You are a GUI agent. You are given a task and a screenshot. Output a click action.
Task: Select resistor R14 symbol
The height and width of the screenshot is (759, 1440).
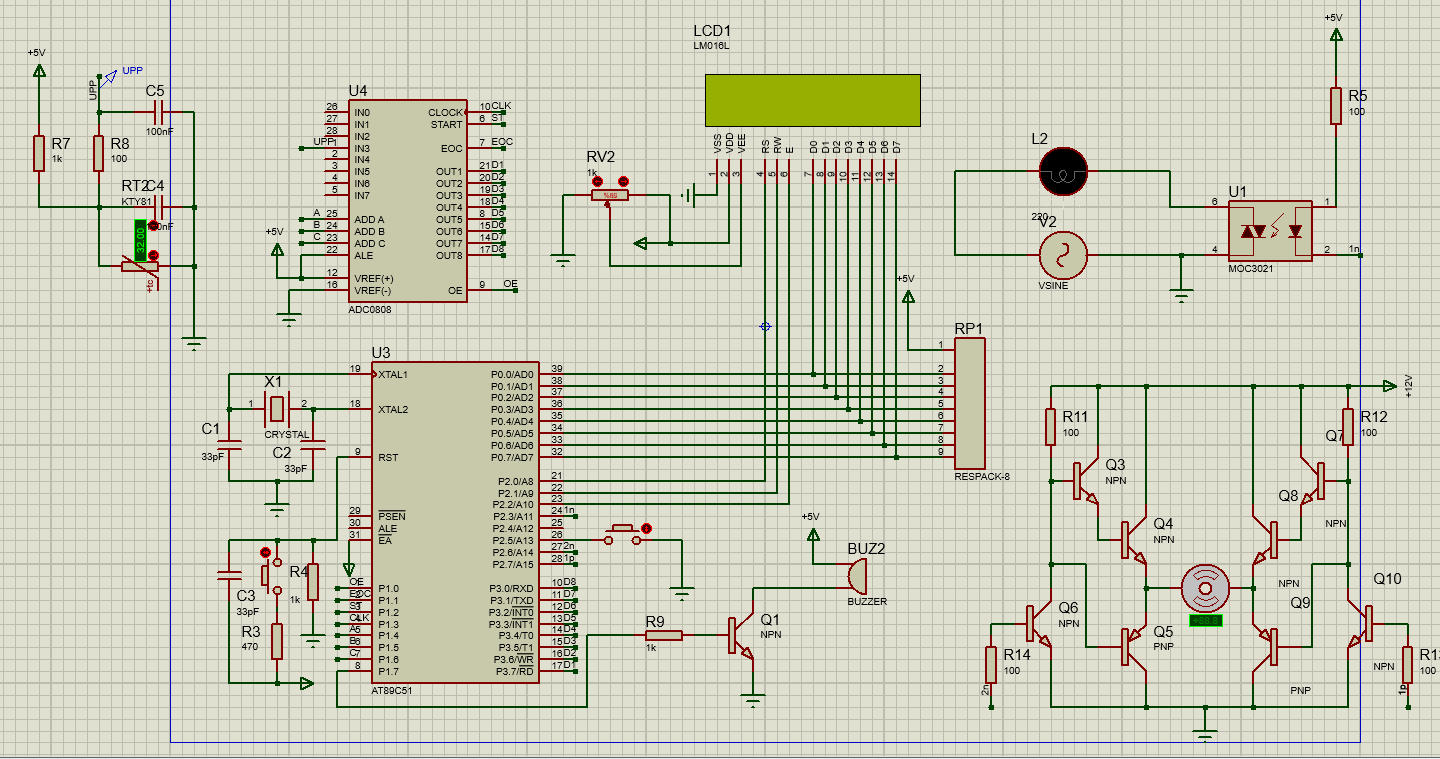pyautogui.click(x=991, y=665)
